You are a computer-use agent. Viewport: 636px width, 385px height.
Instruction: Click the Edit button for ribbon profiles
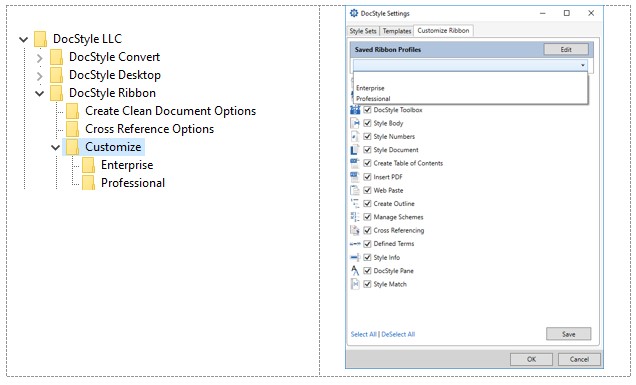pyautogui.click(x=566, y=49)
